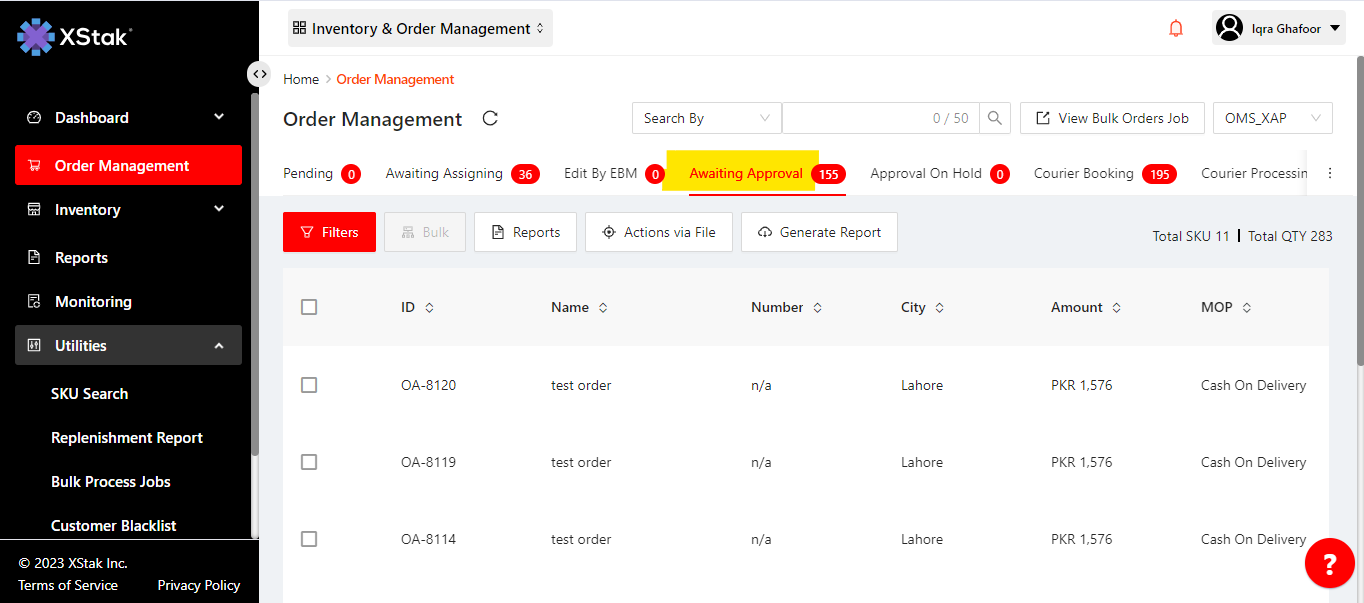Tick the checkbox for order OA-8120
Screen dimensions: 1364x603
[309, 385]
